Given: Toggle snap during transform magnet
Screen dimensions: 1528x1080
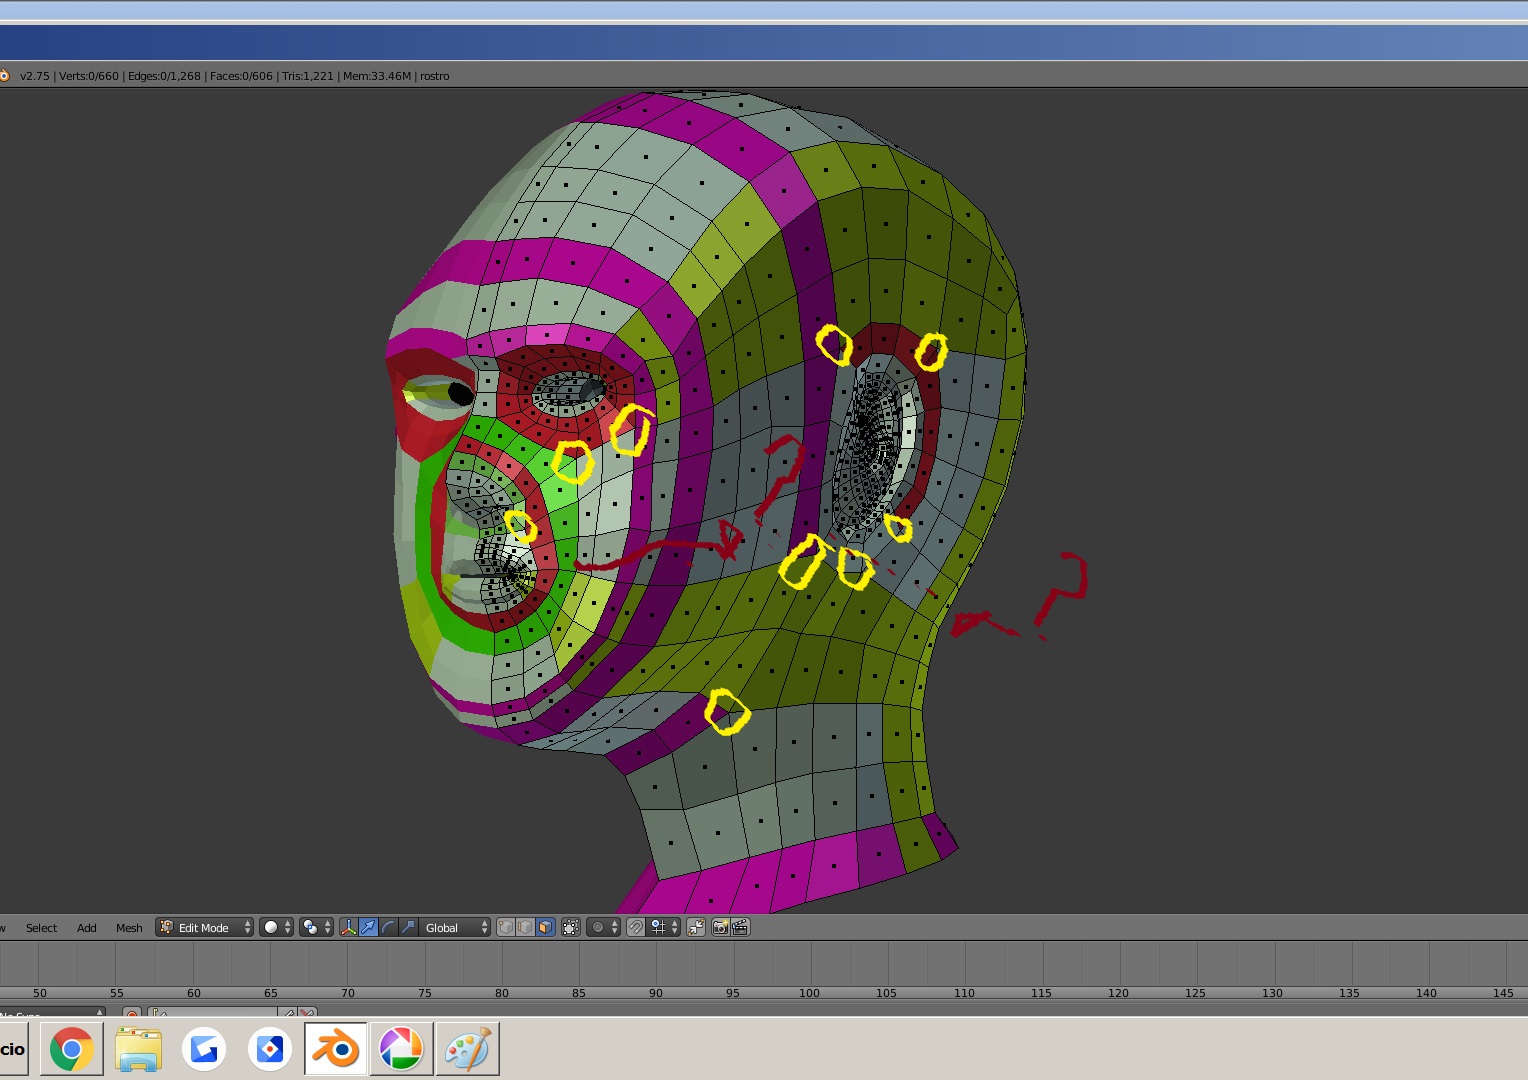Looking at the screenshot, I should (635, 927).
